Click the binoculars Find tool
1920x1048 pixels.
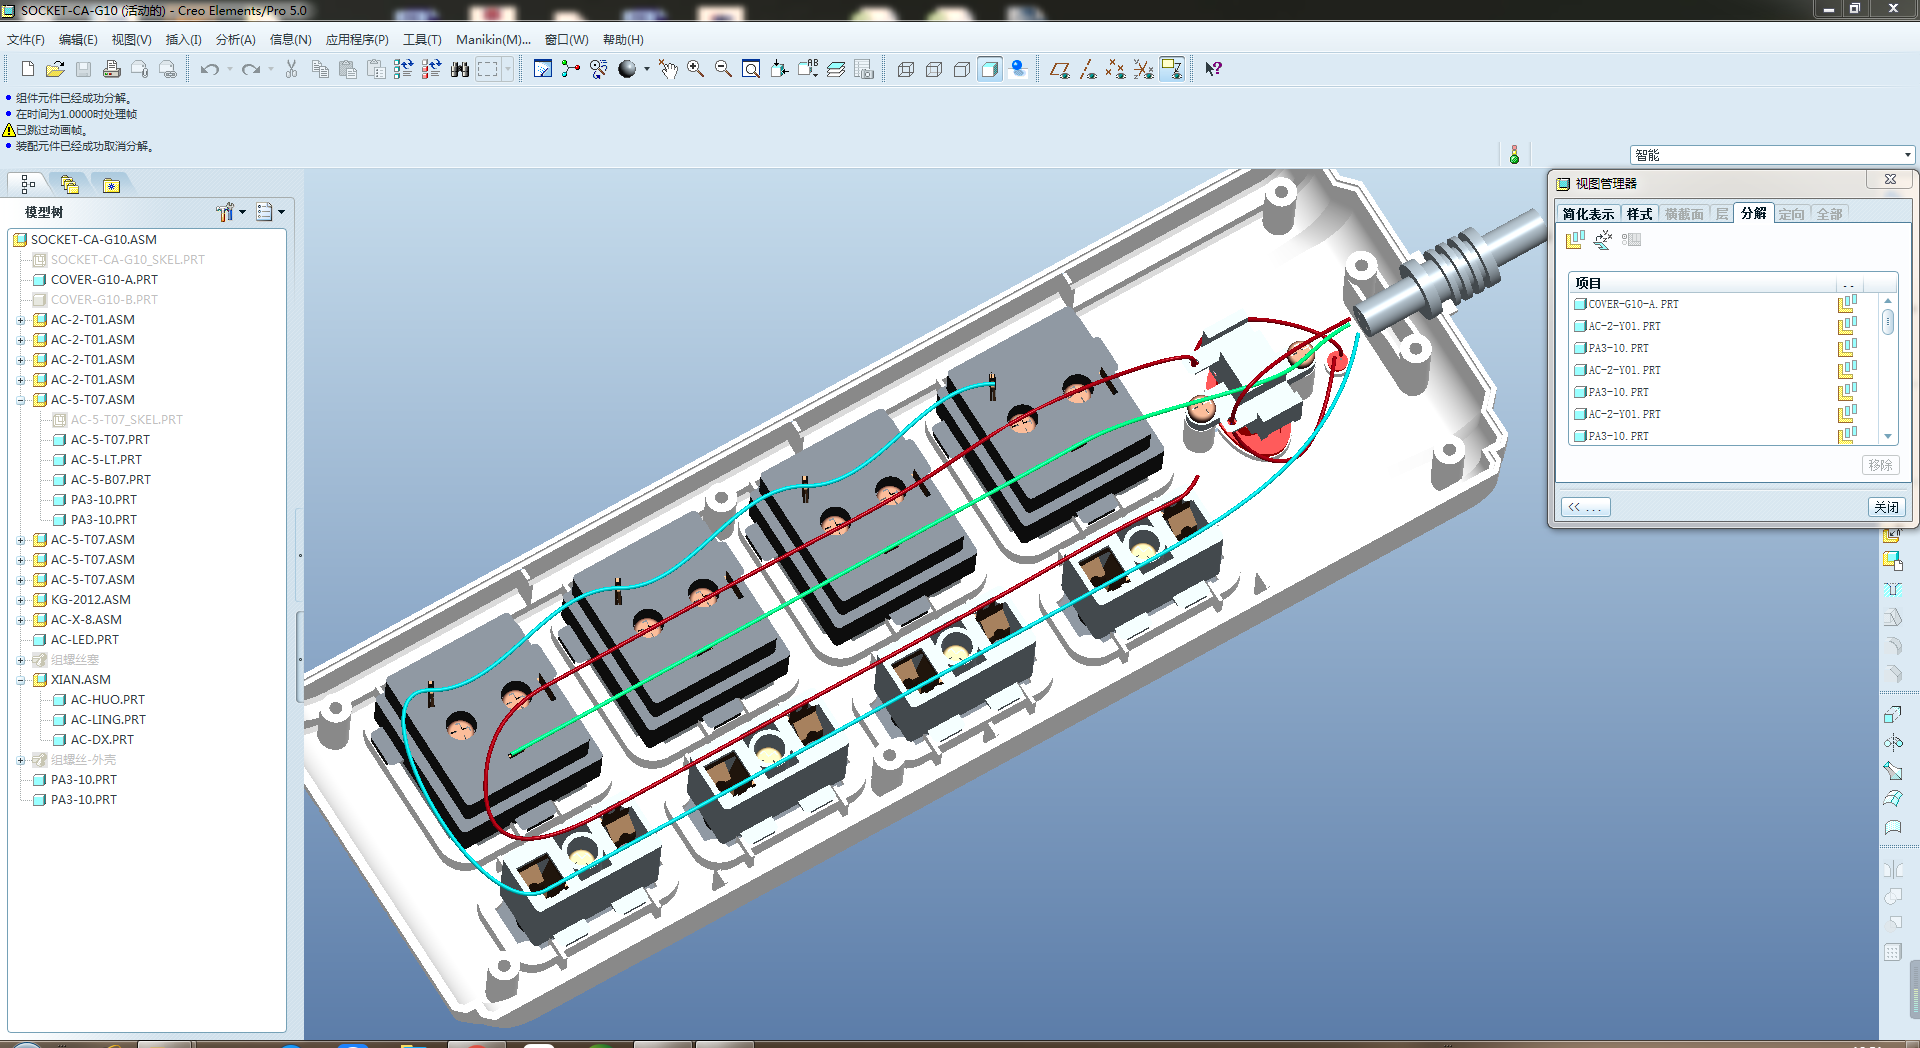[x=460, y=69]
